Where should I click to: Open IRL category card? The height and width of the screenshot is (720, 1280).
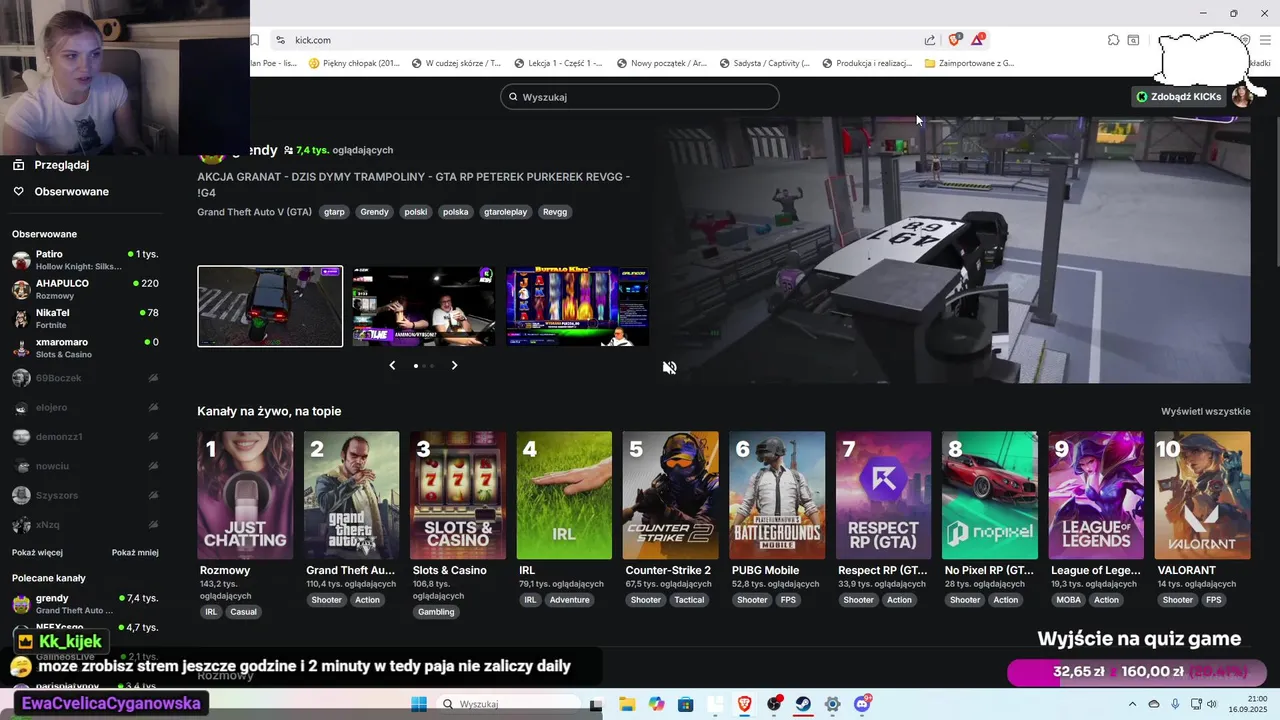click(x=564, y=495)
